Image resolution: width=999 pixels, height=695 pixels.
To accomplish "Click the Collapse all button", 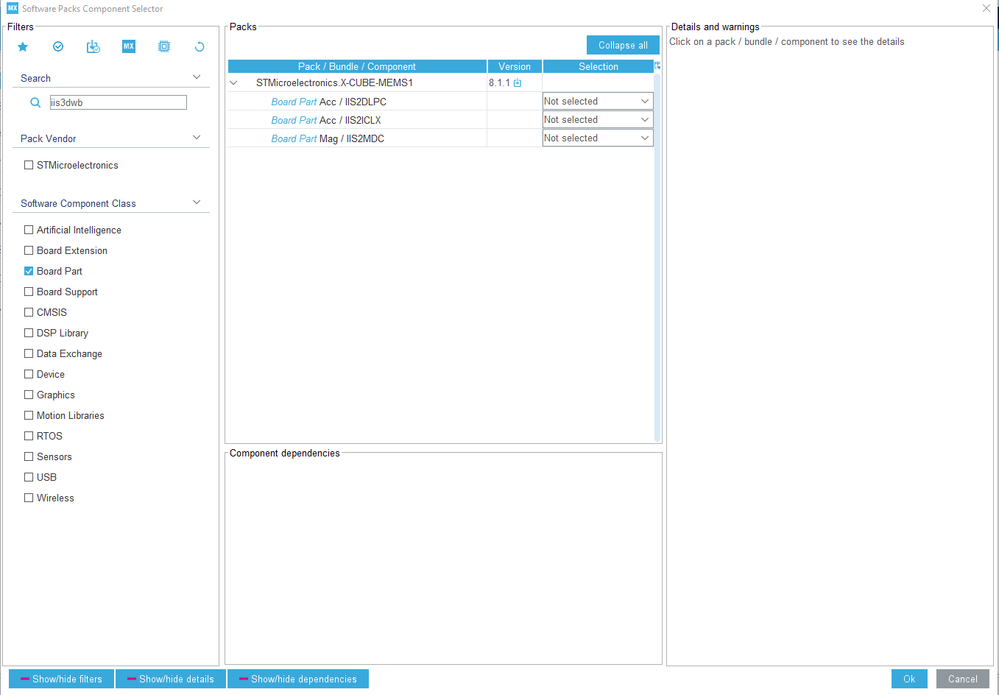I will pos(622,45).
